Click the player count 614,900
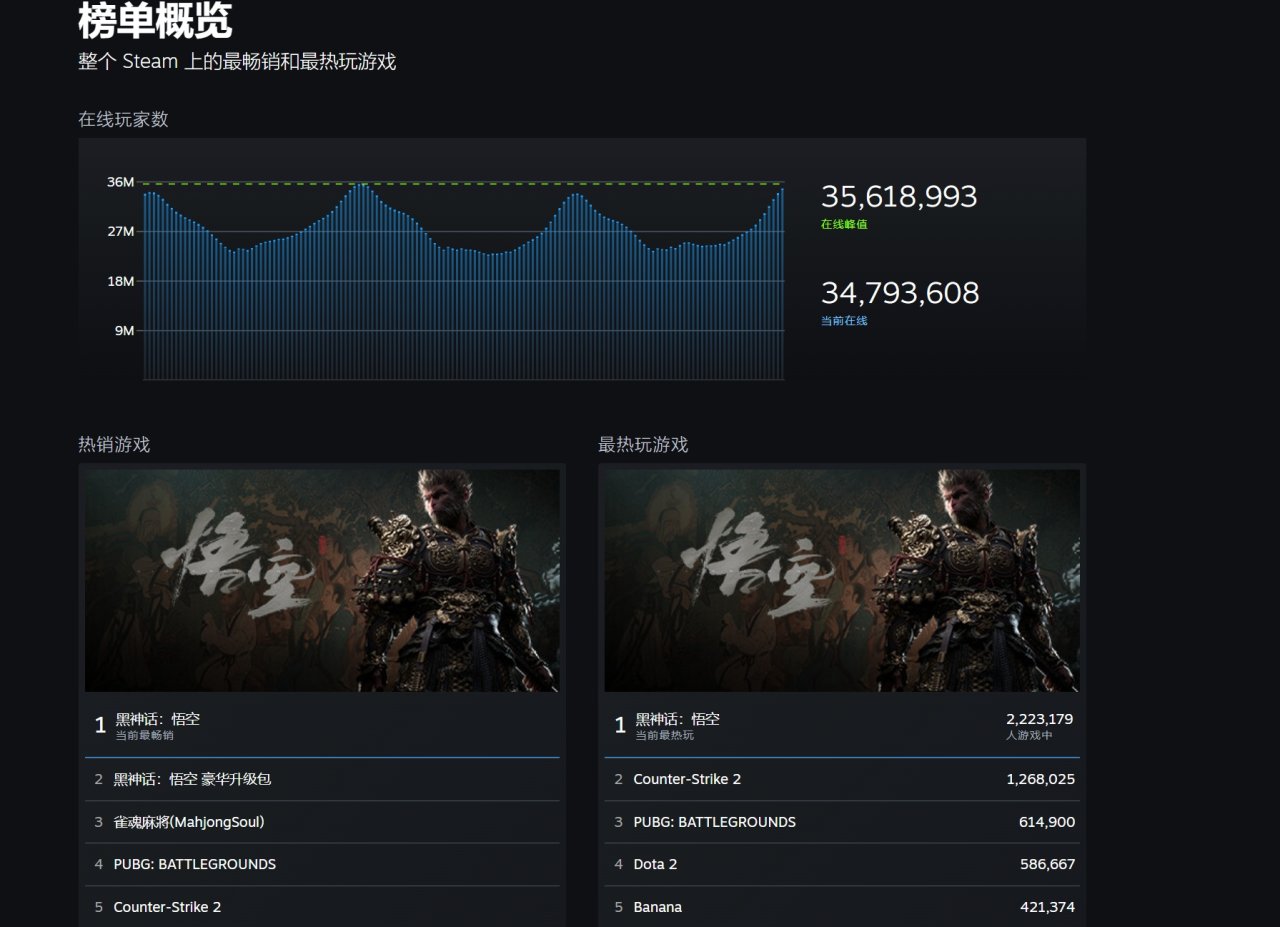The width and height of the screenshot is (1280, 927). pyautogui.click(x=1047, y=822)
